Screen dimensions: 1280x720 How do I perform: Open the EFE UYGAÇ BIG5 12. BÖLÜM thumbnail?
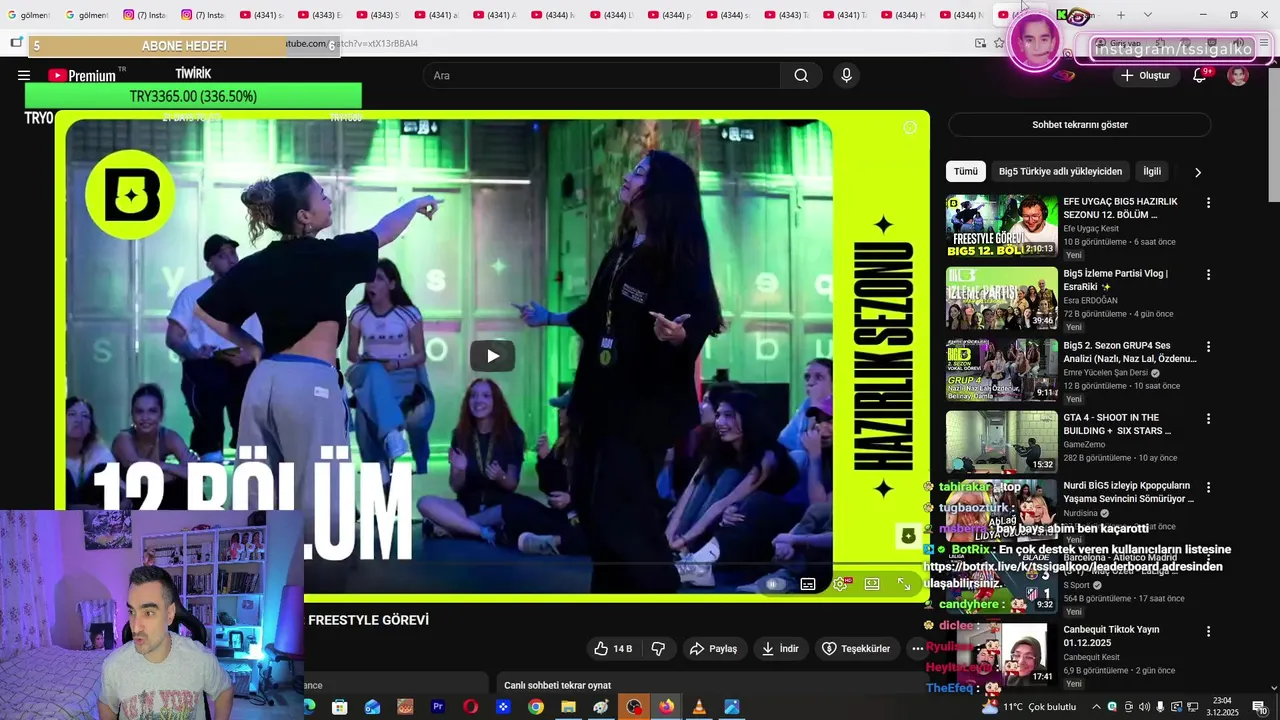1001,226
